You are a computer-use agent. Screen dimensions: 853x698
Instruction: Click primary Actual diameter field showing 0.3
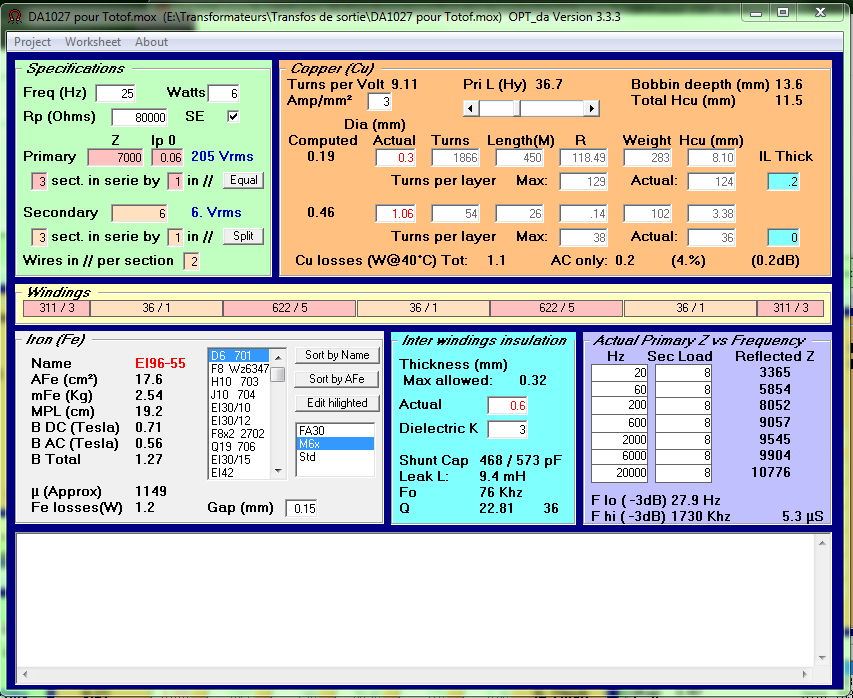(x=395, y=158)
